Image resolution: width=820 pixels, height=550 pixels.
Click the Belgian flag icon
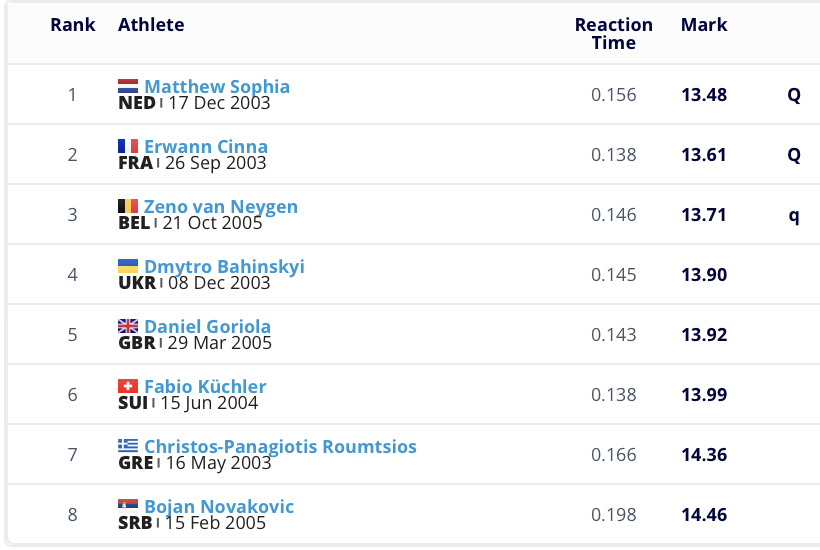(x=128, y=207)
